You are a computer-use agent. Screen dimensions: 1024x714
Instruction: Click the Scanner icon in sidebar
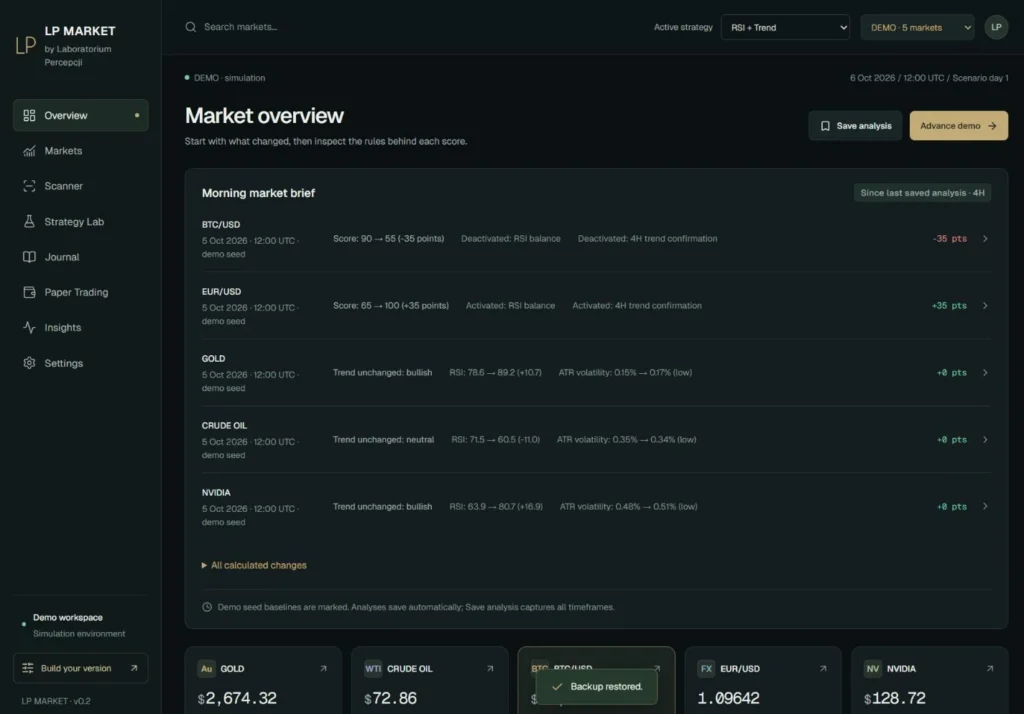click(29, 186)
